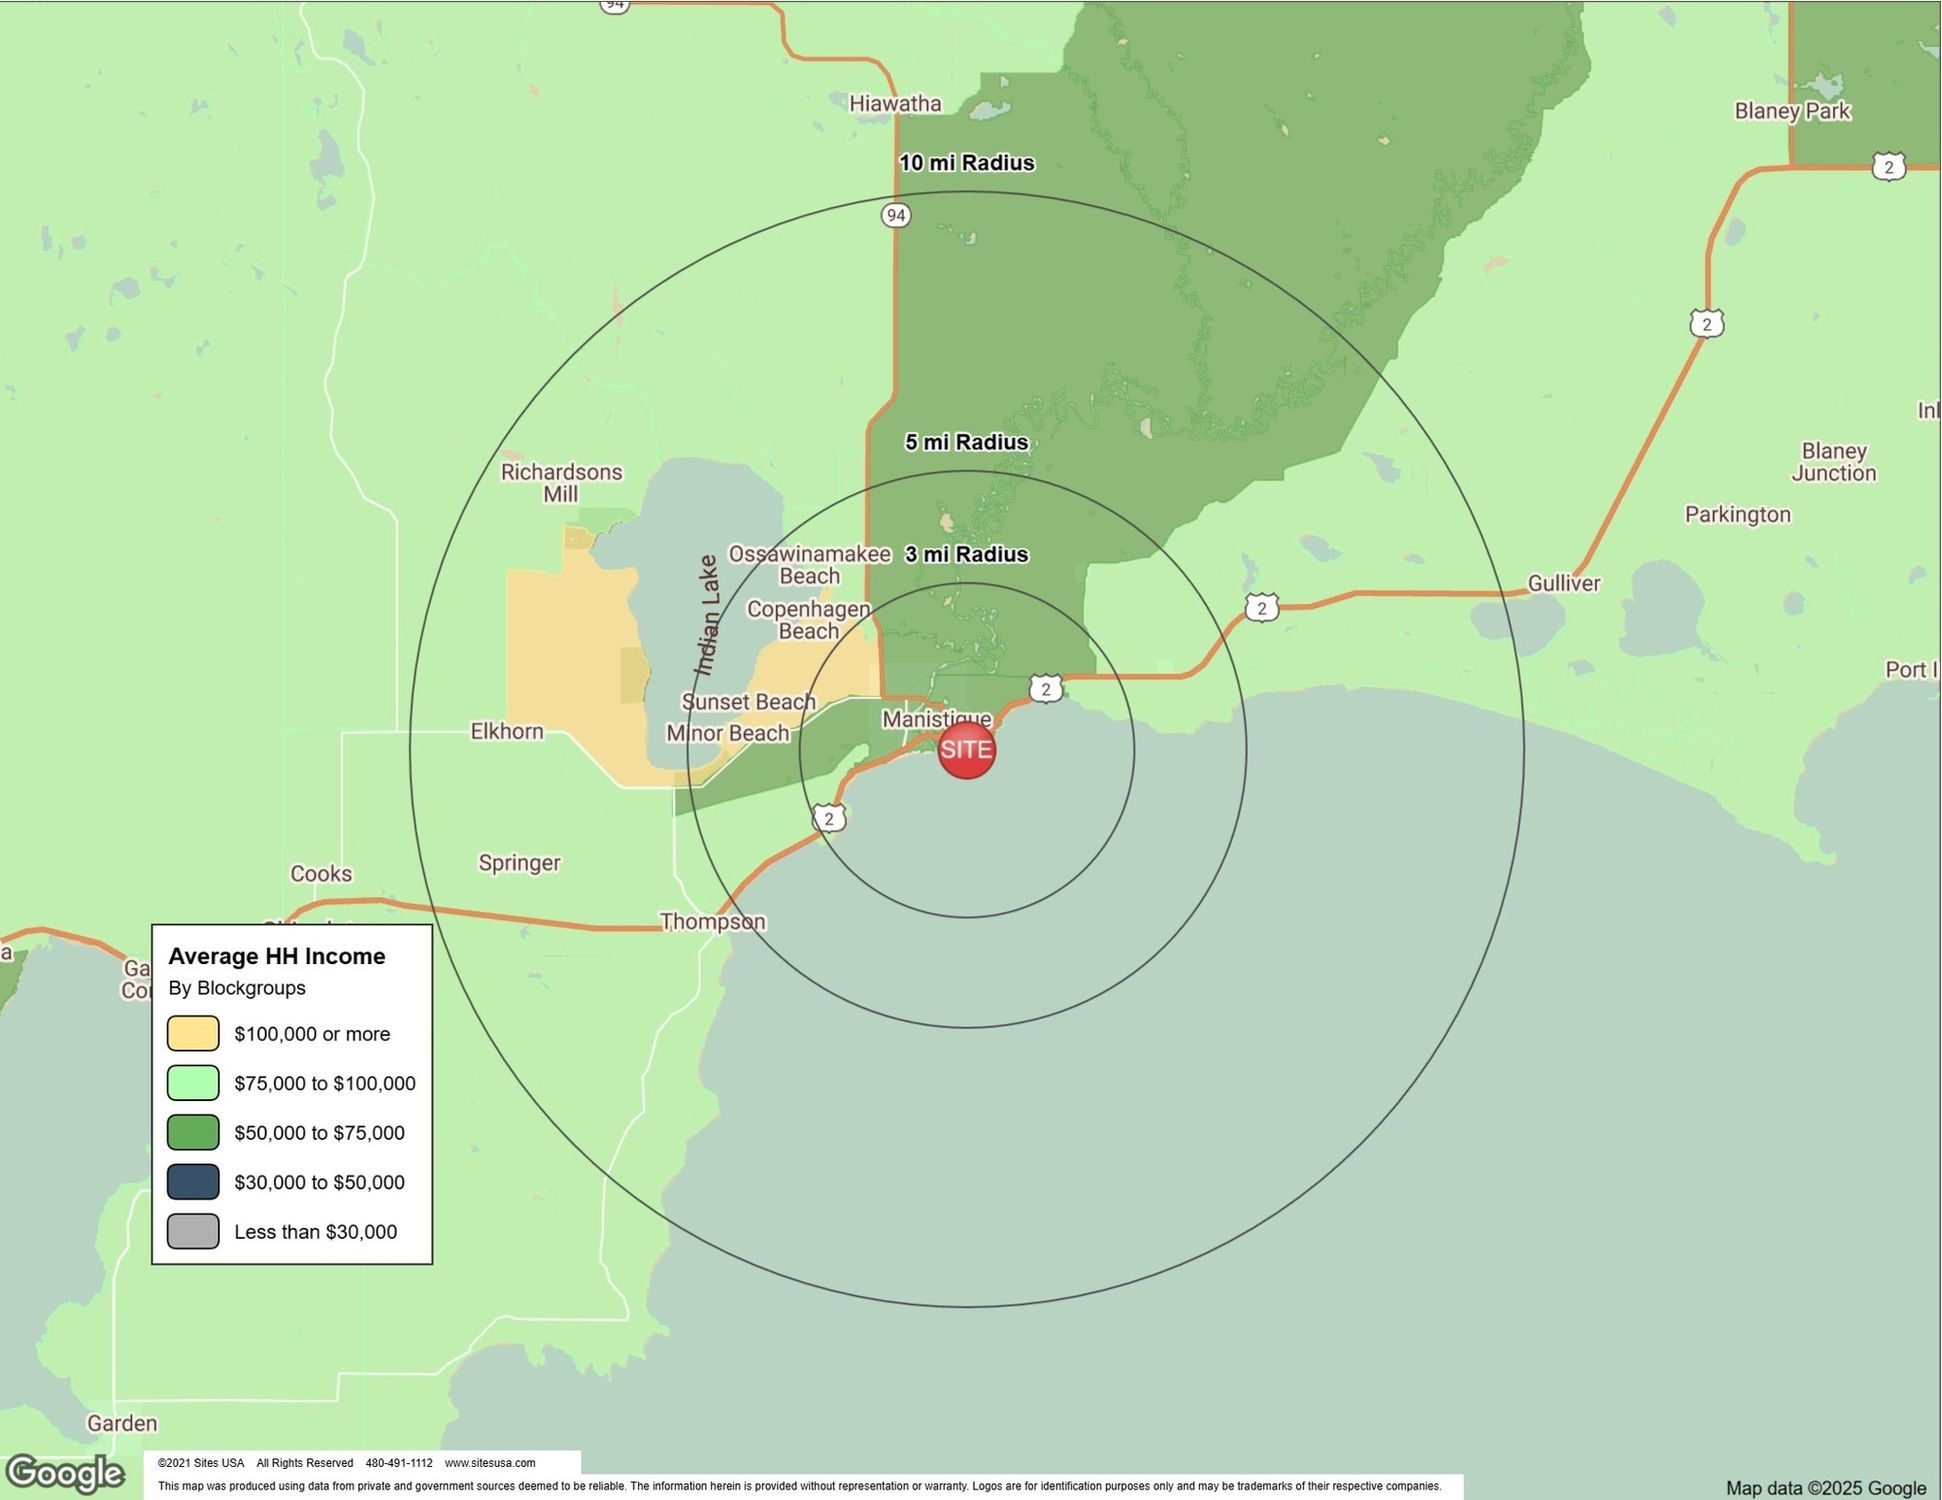Click the Indian Lake label
The height and width of the screenshot is (1500, 1942).
click(x=708, y=615)
